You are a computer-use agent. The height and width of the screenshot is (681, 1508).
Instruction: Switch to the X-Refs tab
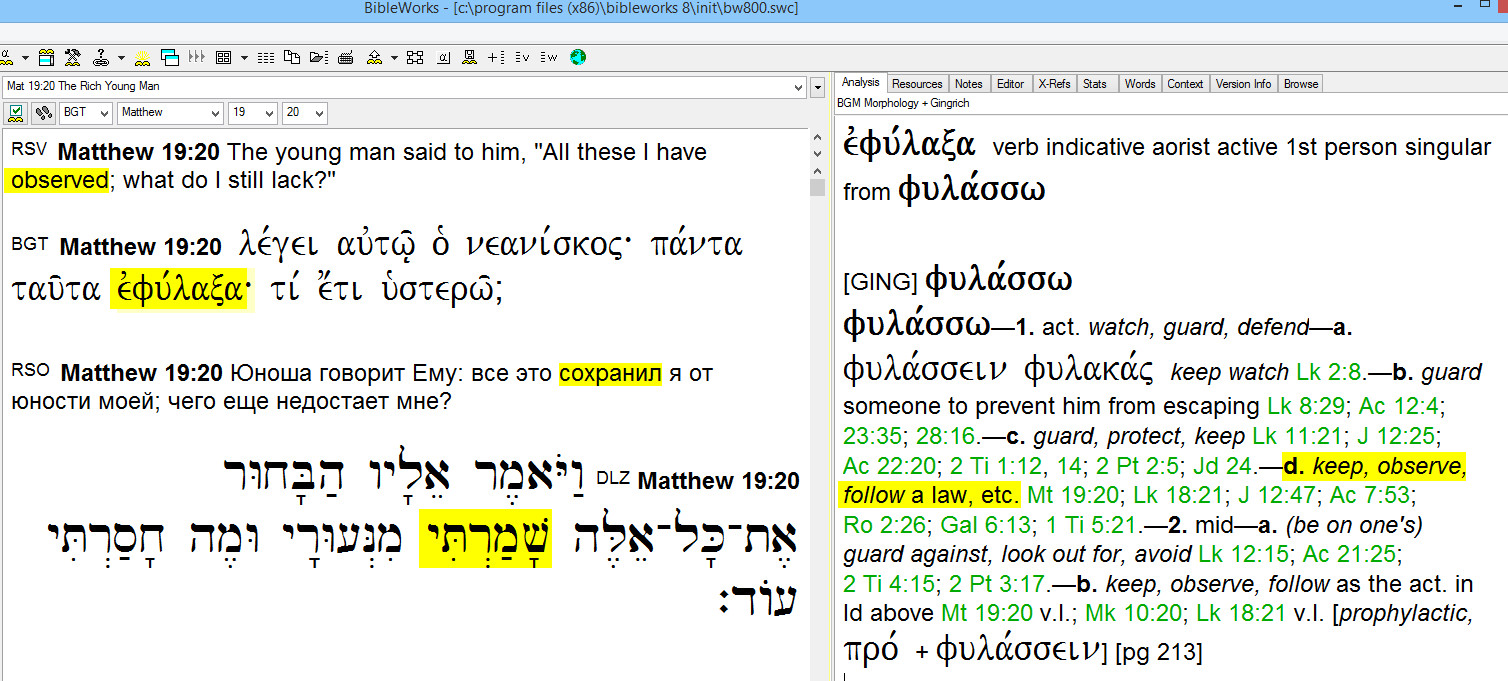(x=1054, y=84)
